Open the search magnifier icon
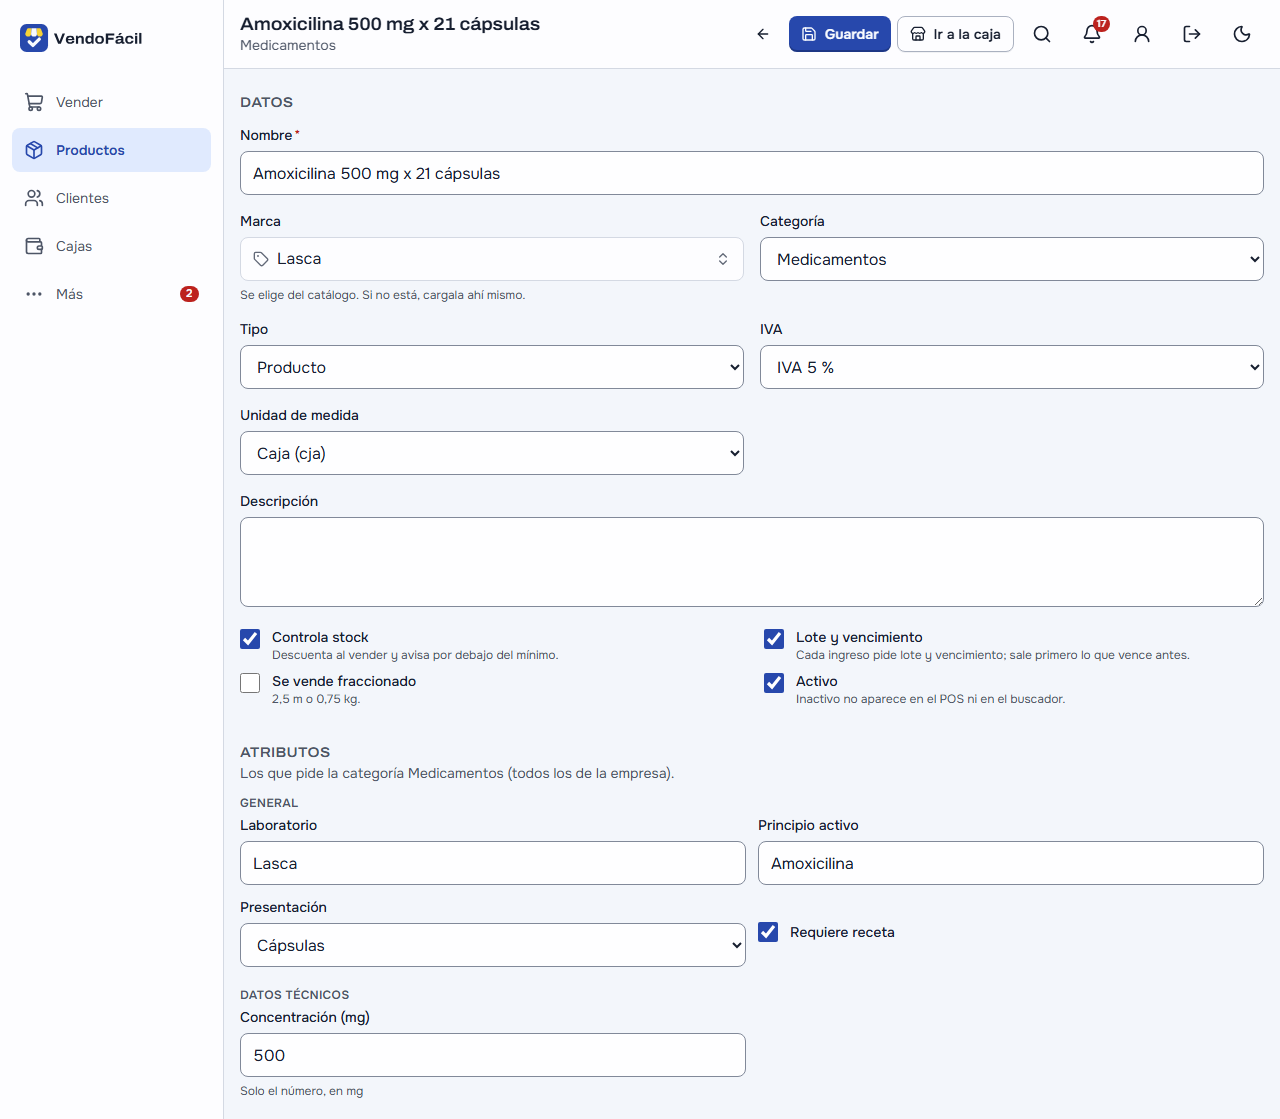 1042,34
